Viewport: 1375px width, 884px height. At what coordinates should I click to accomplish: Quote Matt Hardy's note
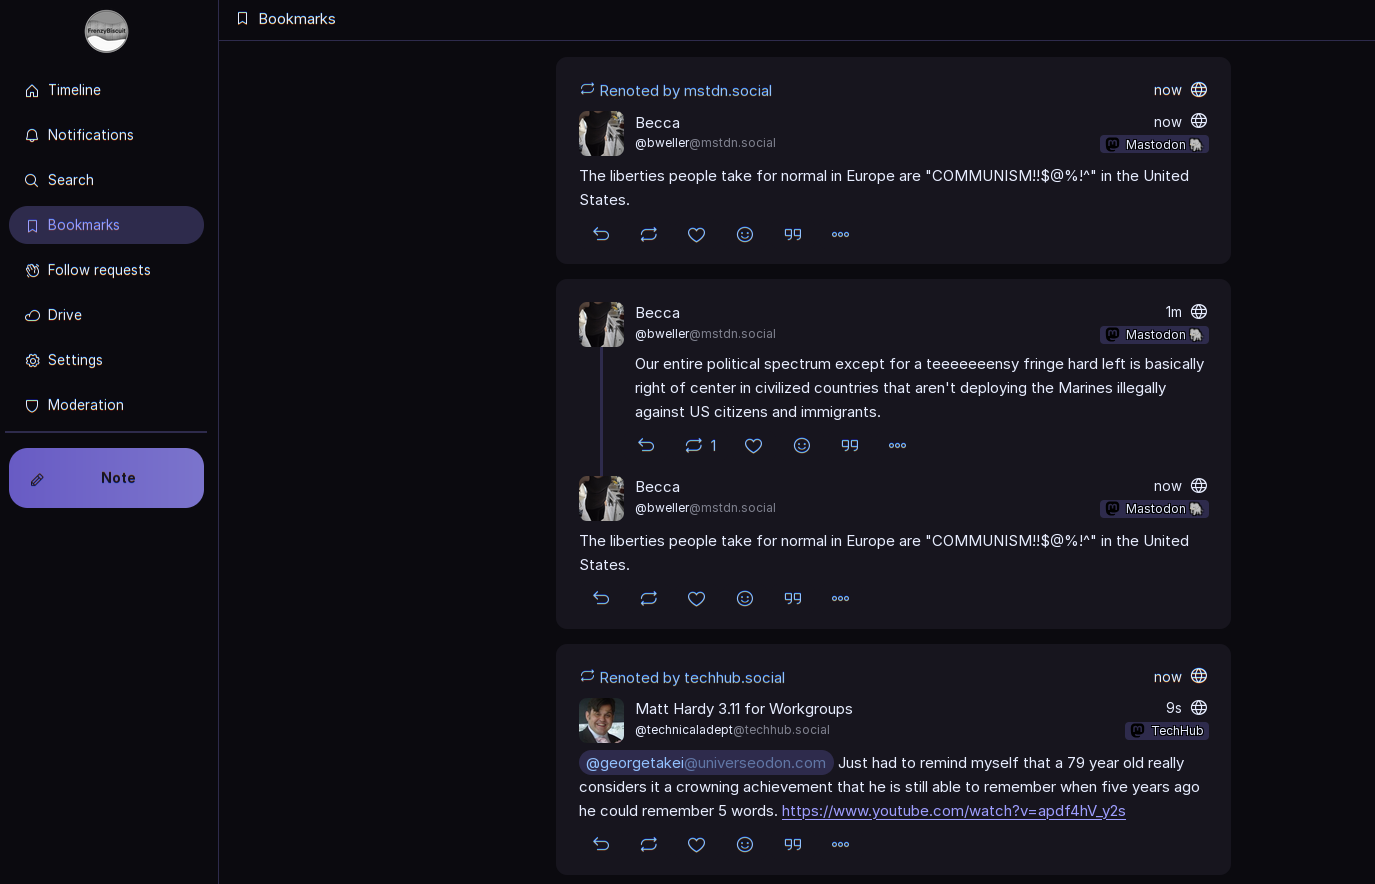[x=793, y=844]
